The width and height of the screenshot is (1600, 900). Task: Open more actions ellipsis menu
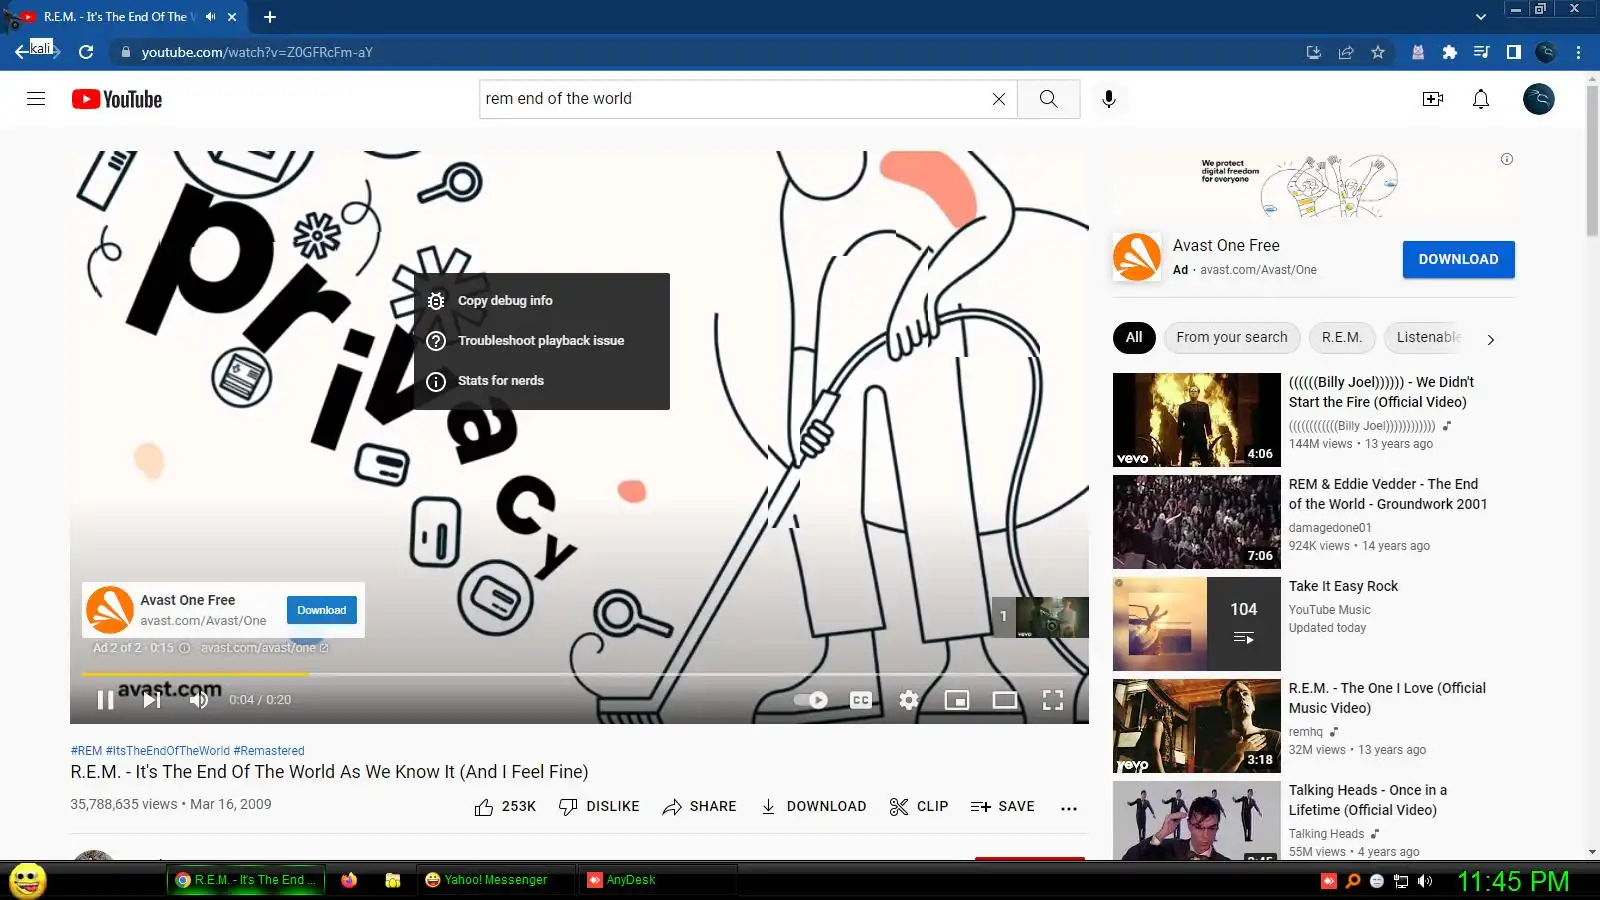(1069, 808)
